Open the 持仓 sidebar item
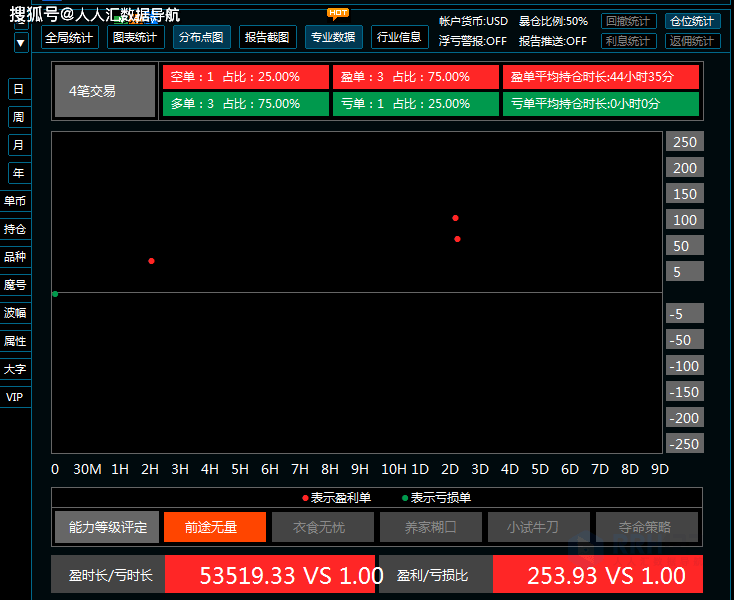734x600 pixels. [15, 229]
